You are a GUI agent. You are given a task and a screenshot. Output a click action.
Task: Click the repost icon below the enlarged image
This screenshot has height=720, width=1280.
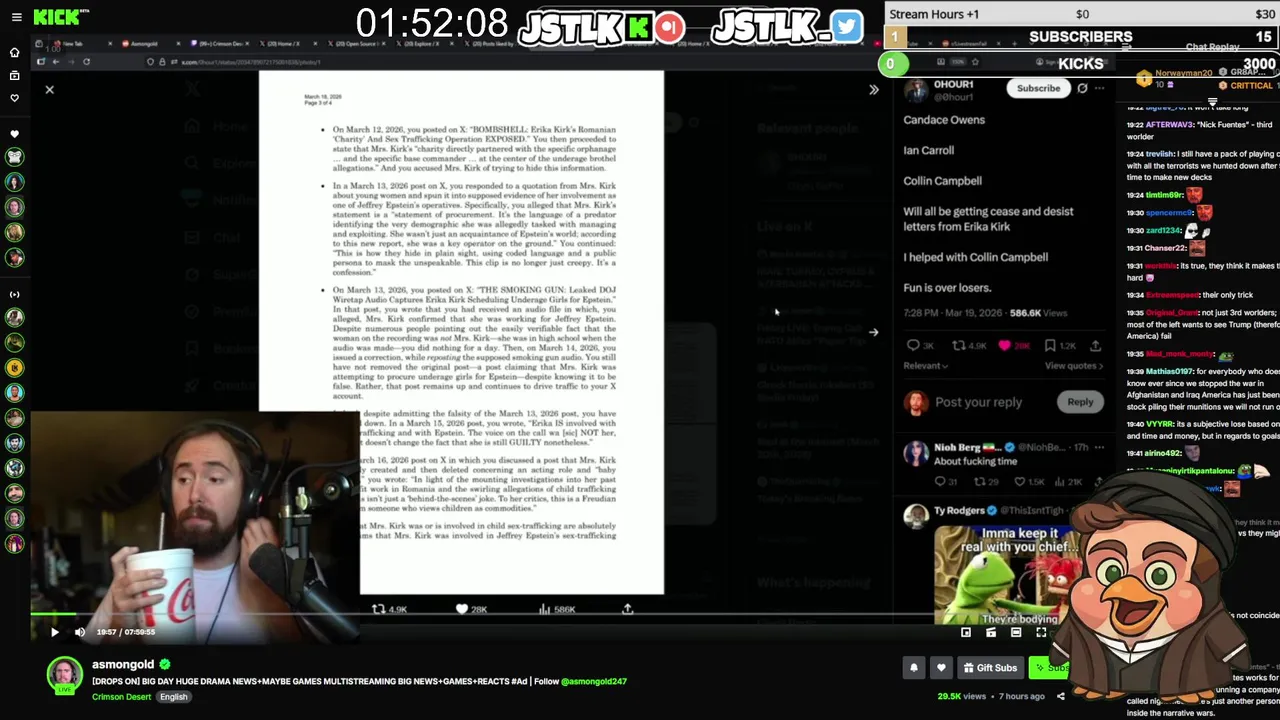(379, 609)
